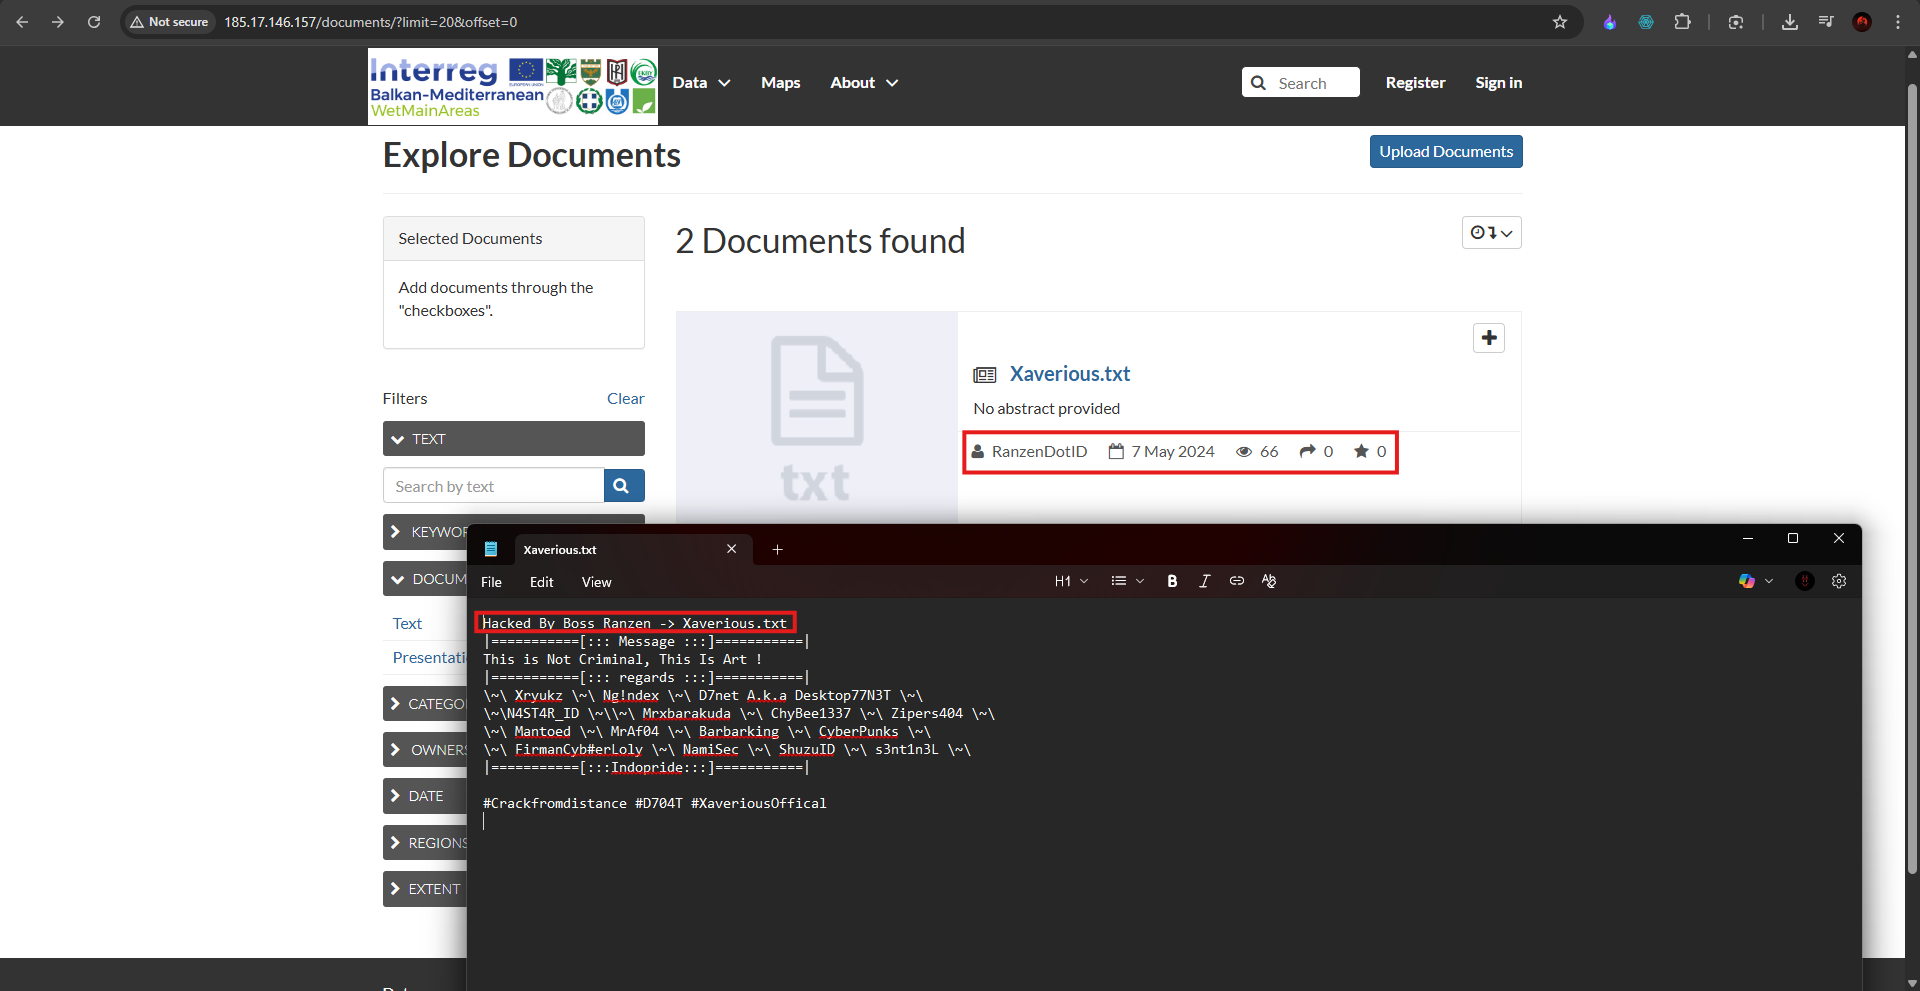
Task: Clear formatting icon in Notepad toolbar
Action: click(x=1269, y=581)
